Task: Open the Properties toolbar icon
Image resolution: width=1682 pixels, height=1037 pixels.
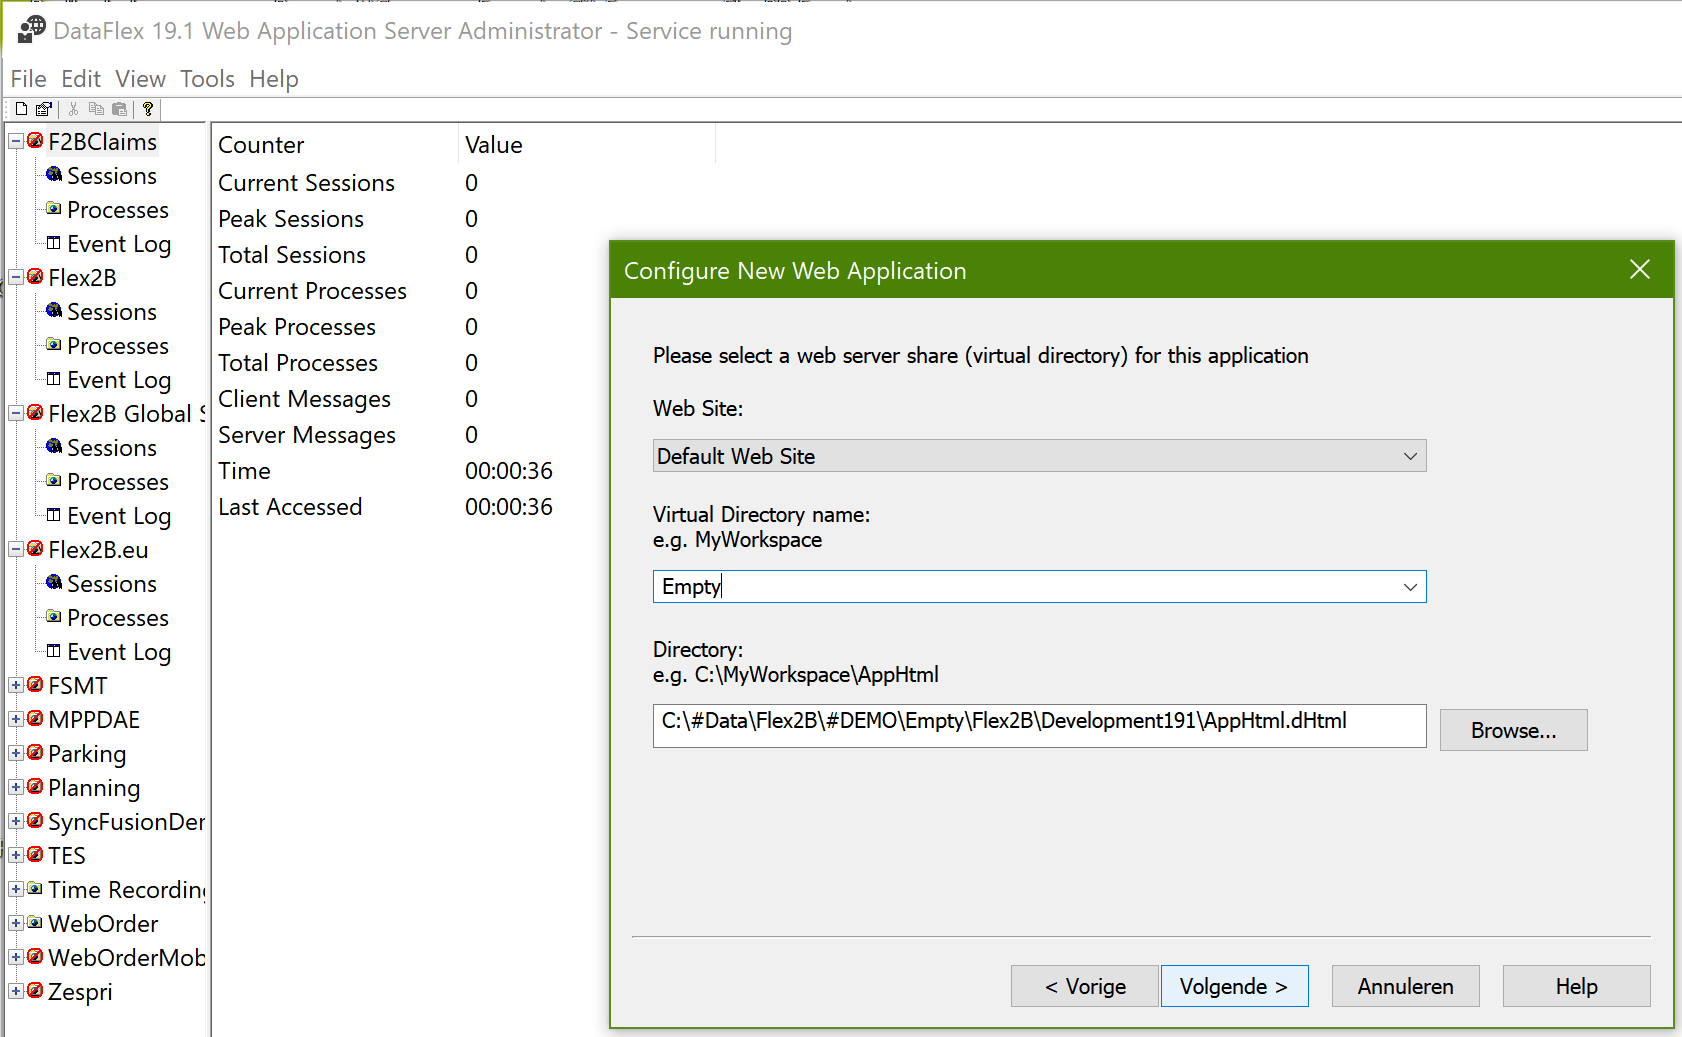Action: (43, 109)
